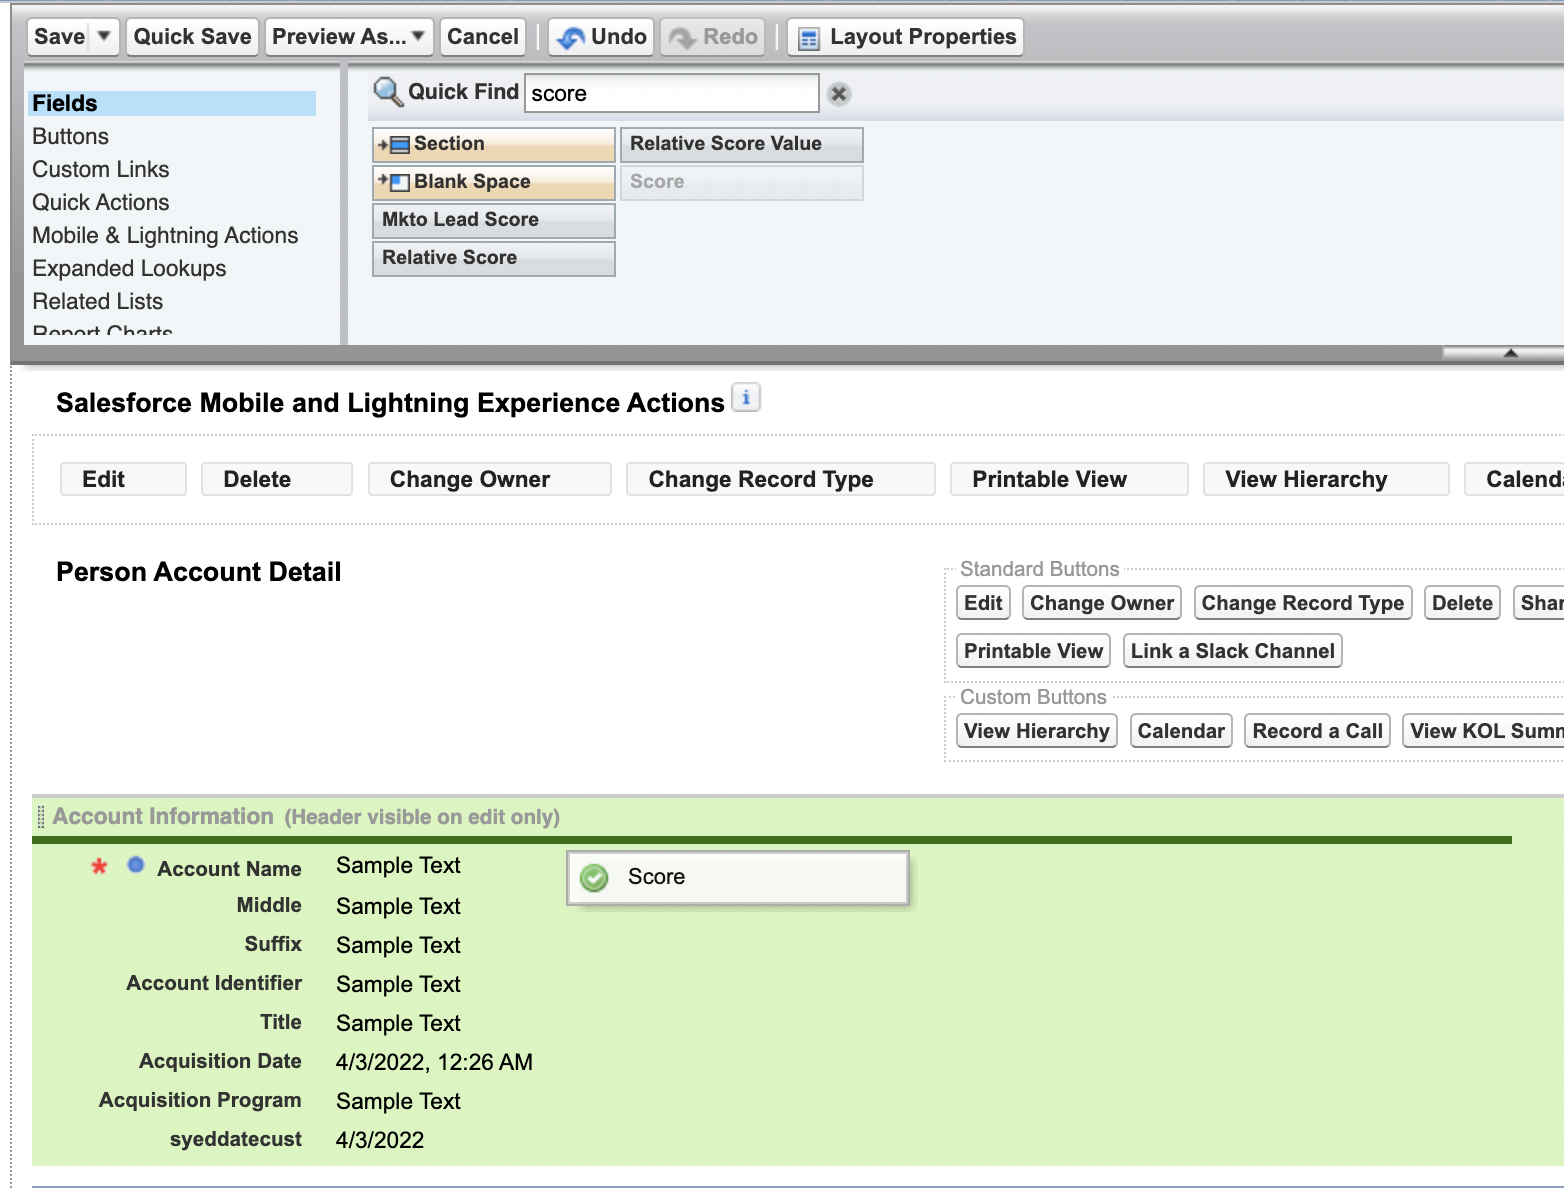Click the Account Information section drag handle
Viewport: 1564px width, 1188px height.
[x=41, y=817]
